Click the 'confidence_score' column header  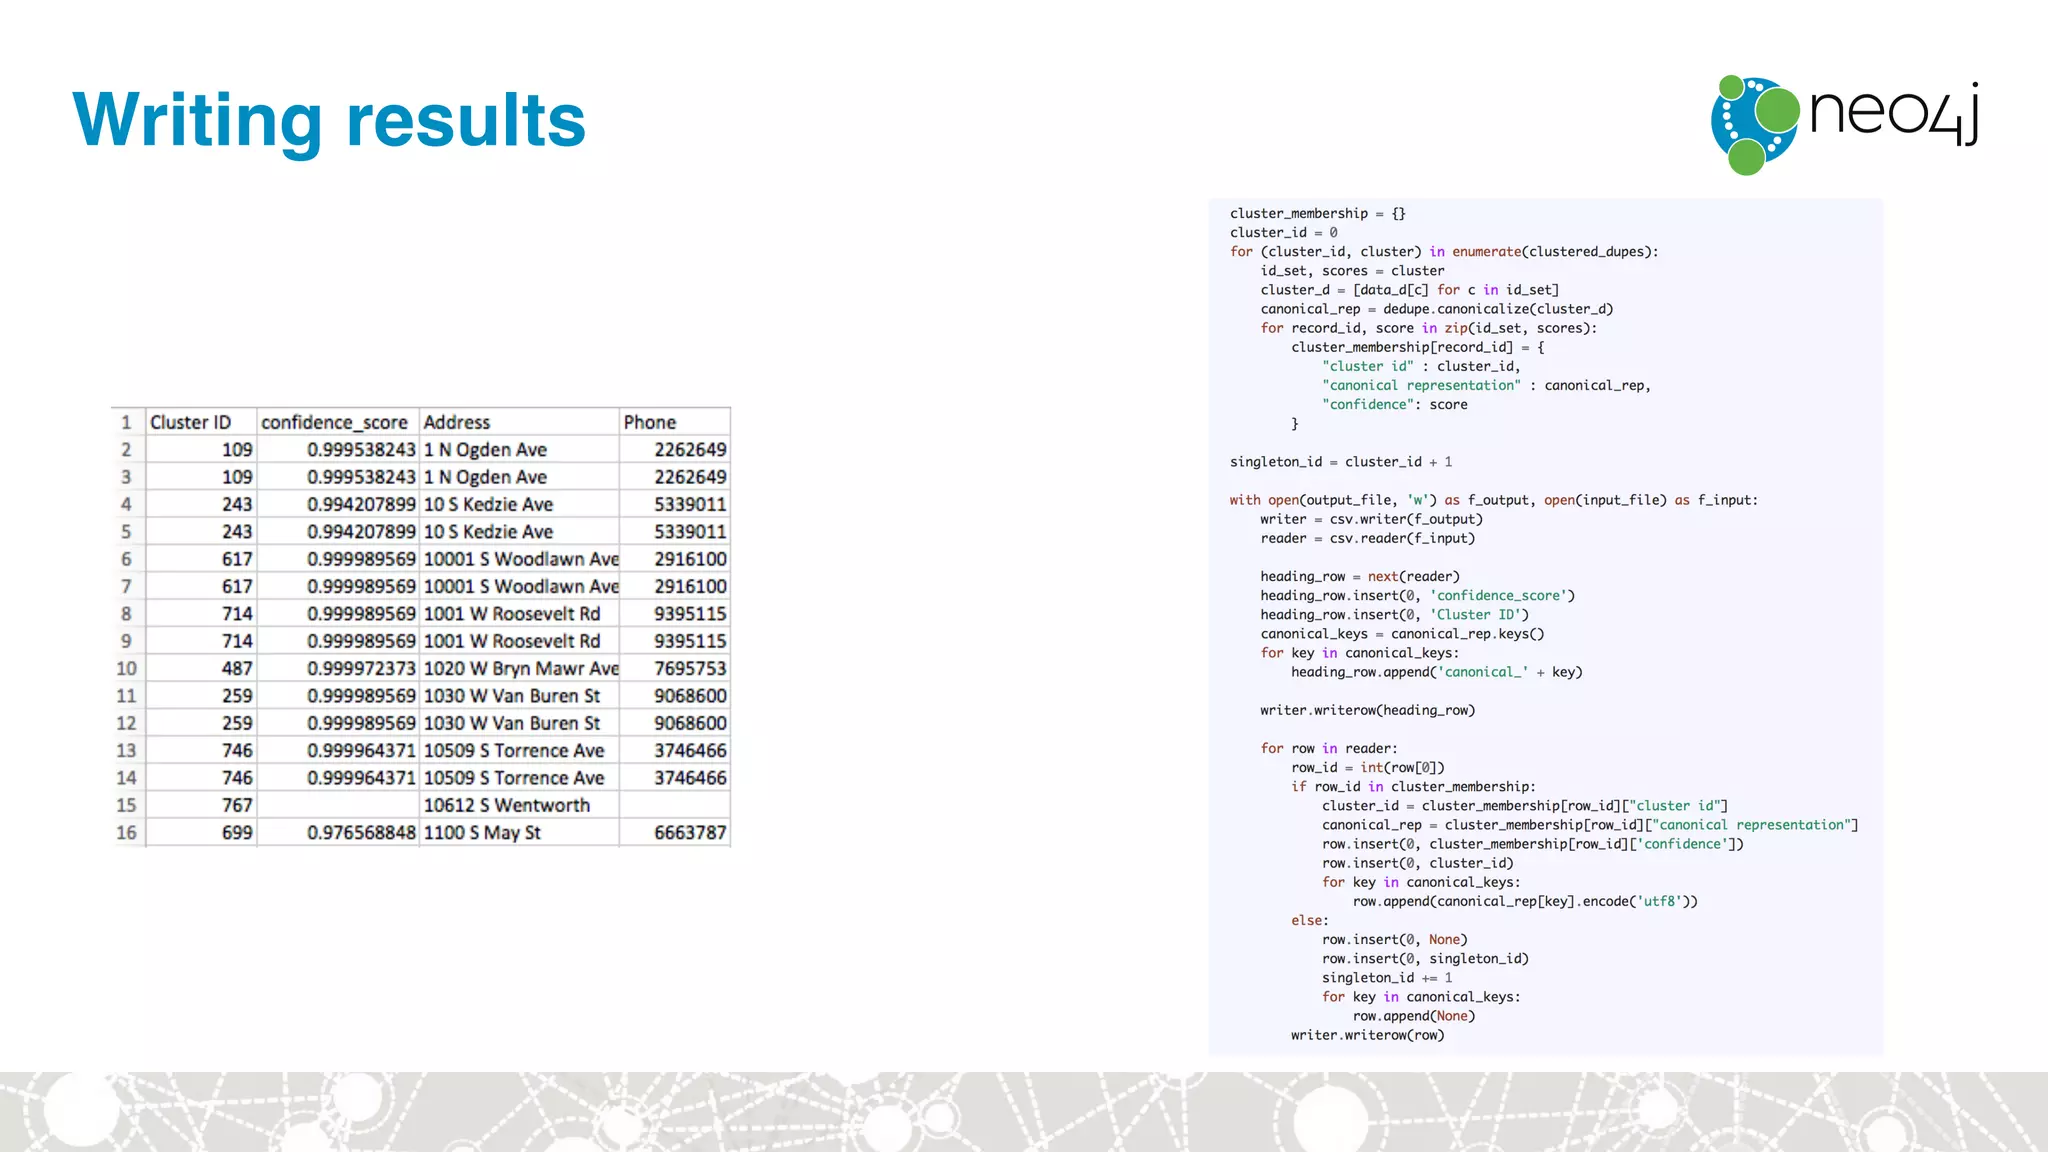pyautogui.click(x=338, y=422)
